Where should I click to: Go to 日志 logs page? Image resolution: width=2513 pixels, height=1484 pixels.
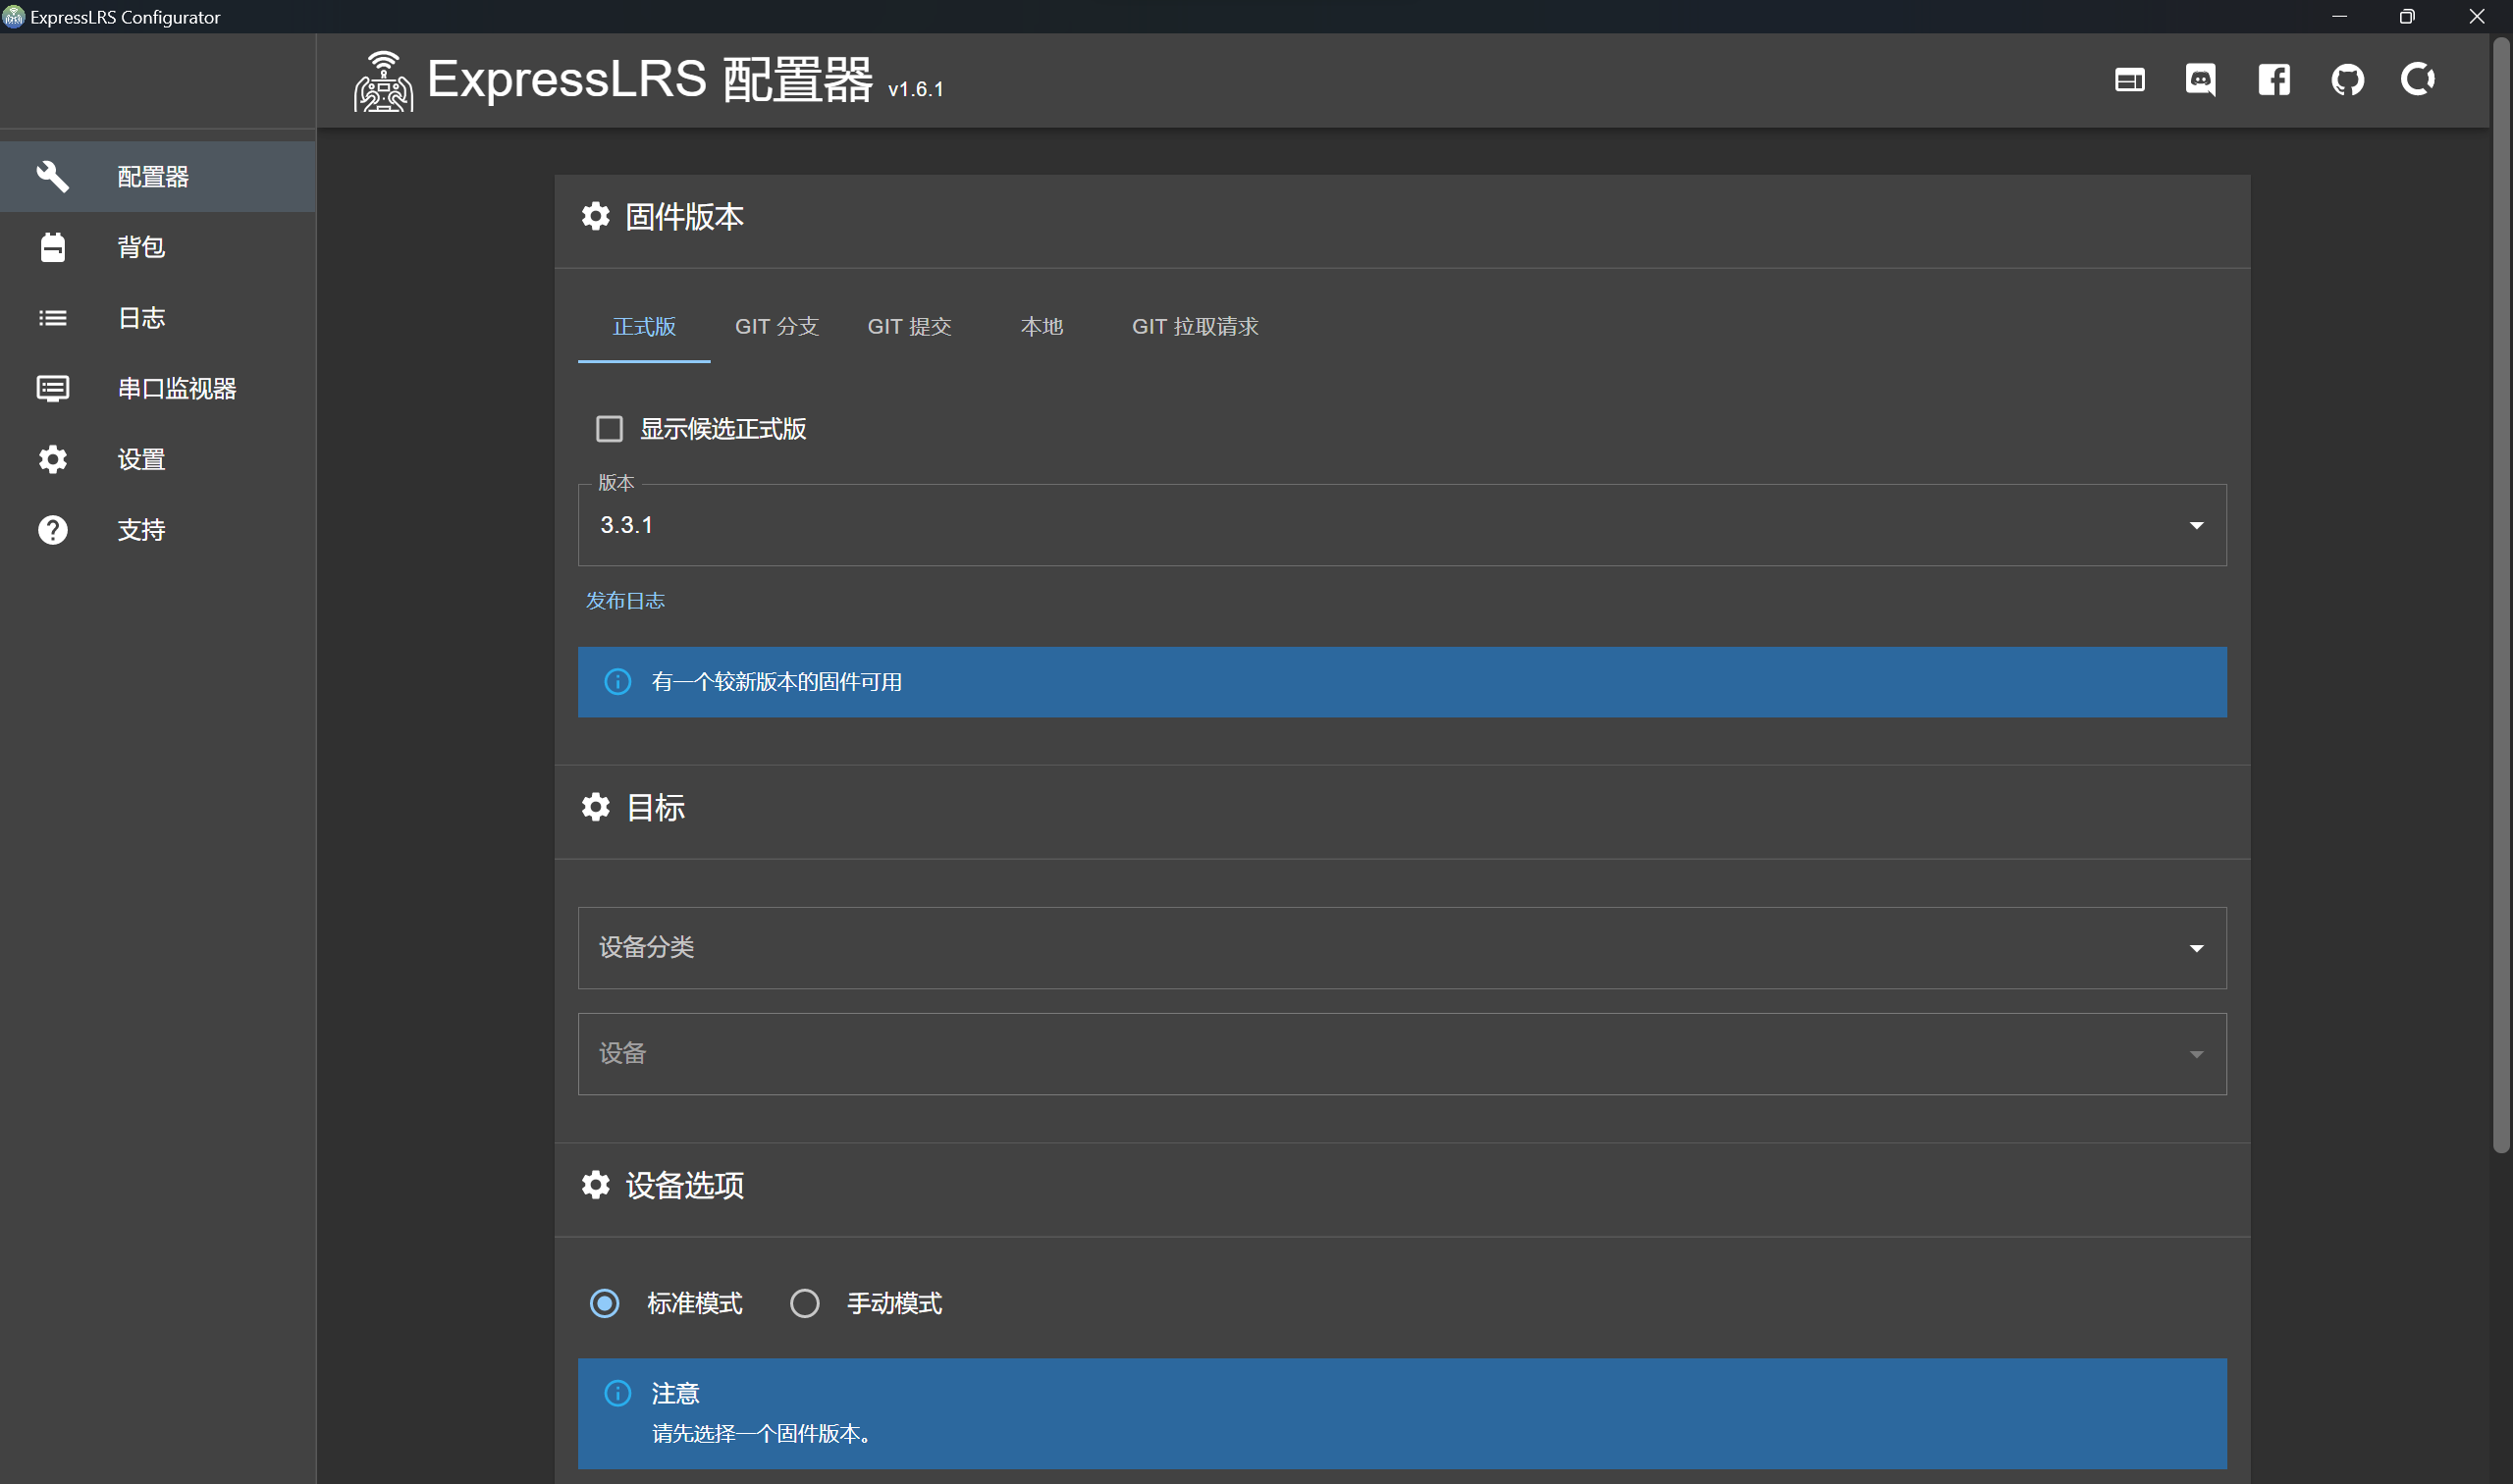pyautogui.click(x=140, y=318)
